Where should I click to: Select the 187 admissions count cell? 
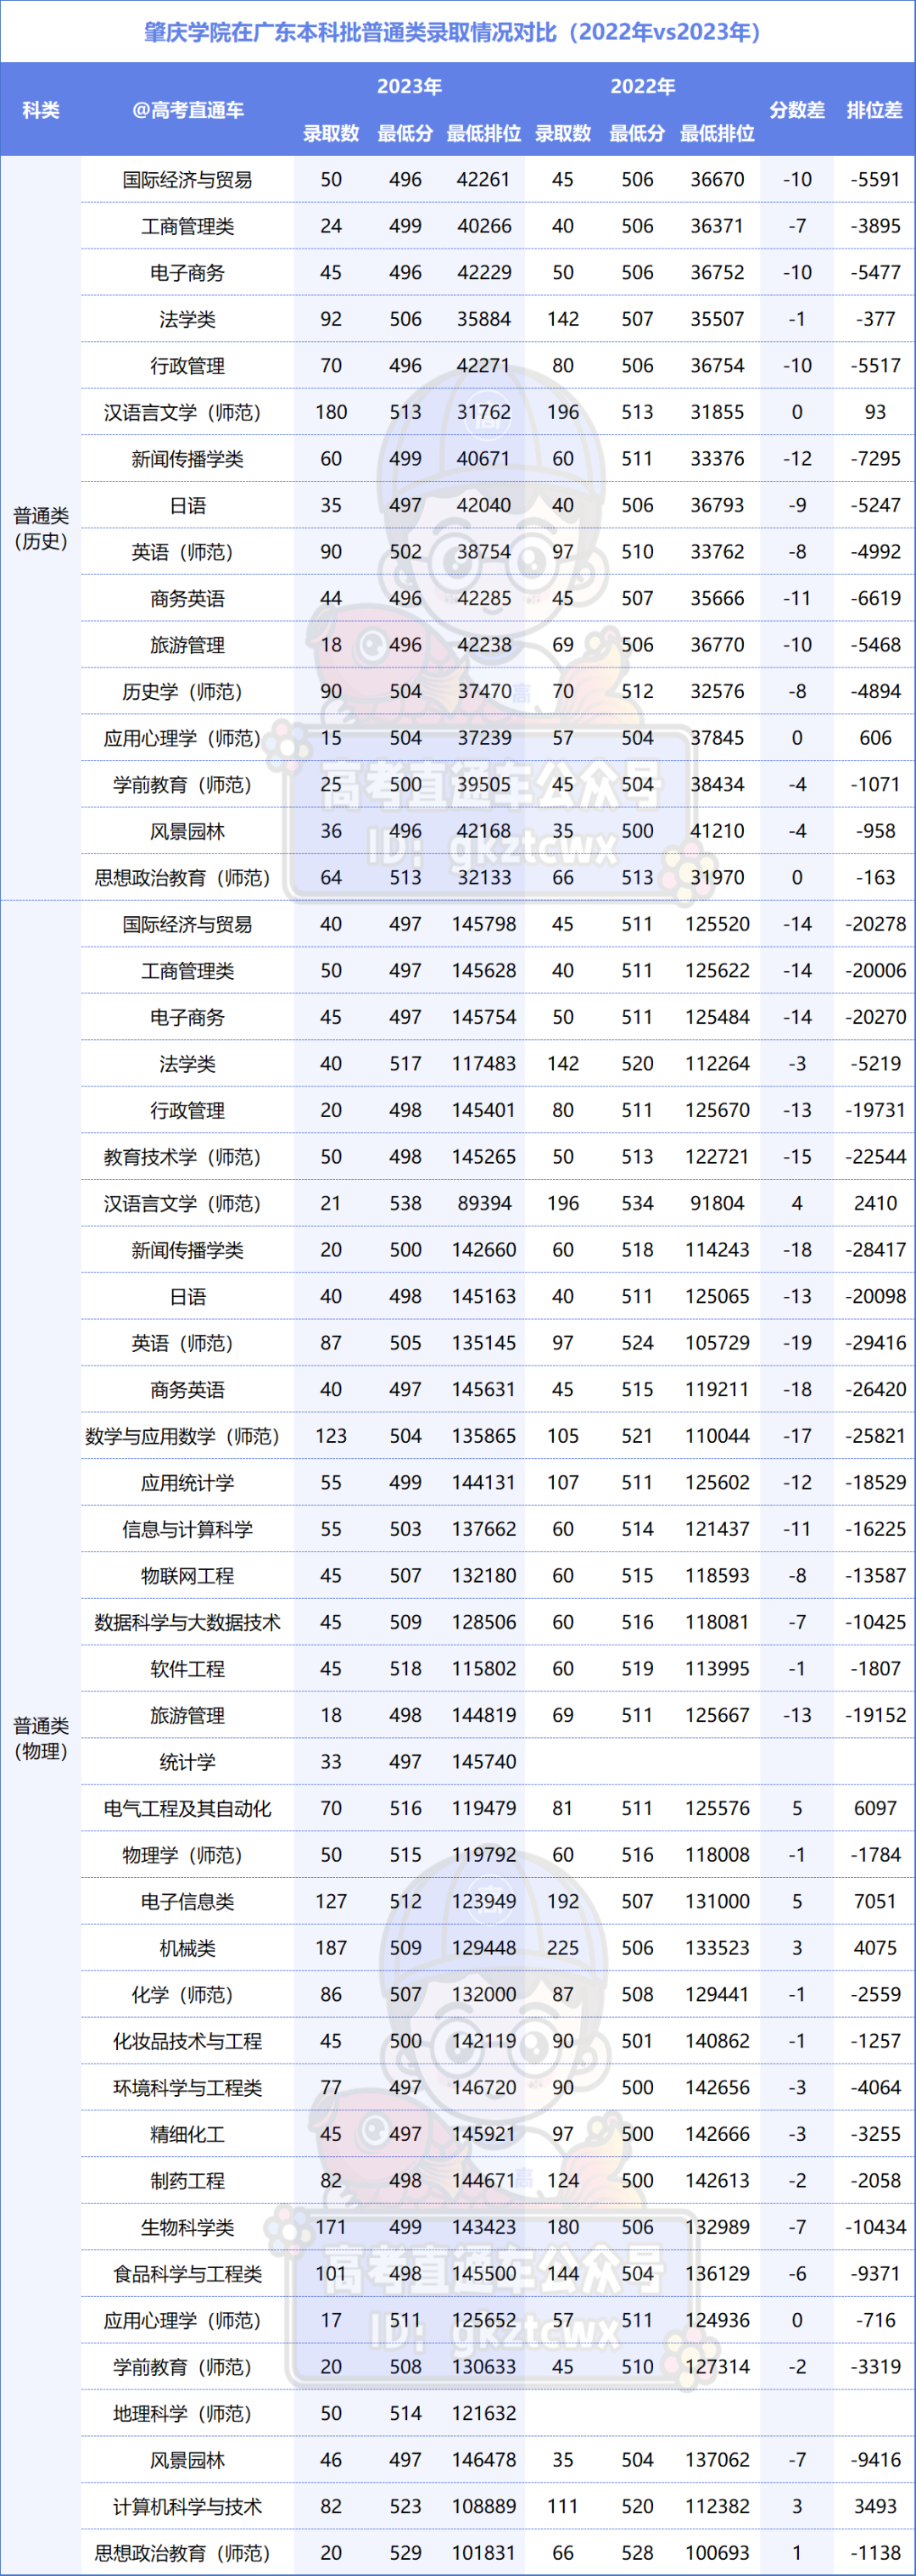pyautogui.click(x=331, y=1948)
